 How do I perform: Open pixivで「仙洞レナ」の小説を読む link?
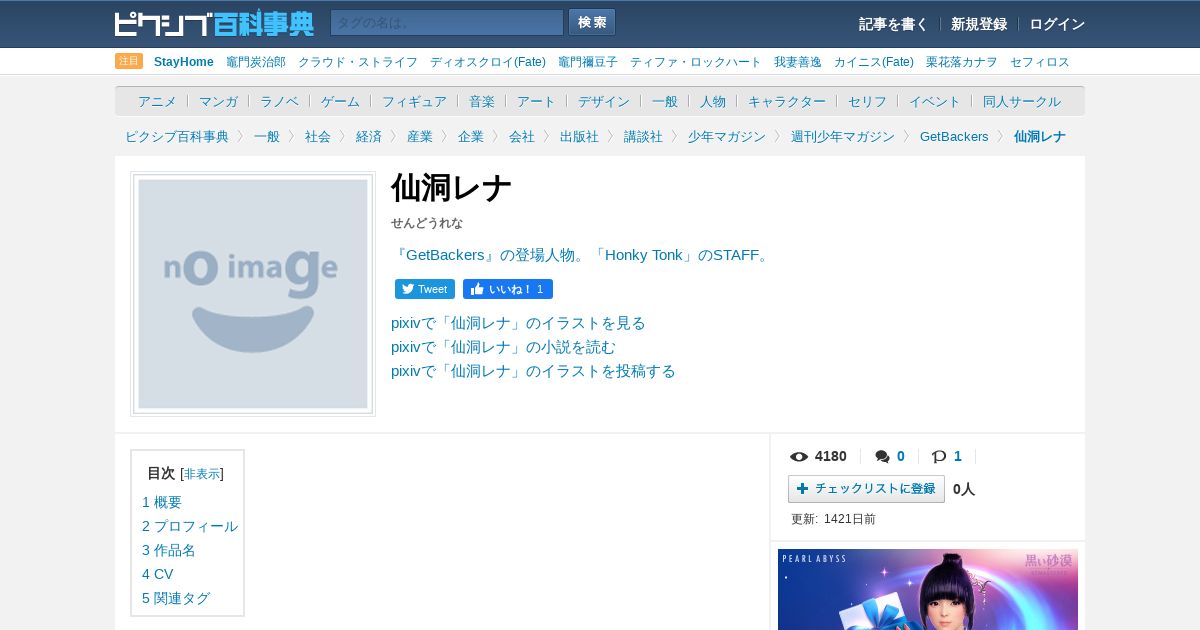click(503, 347)
